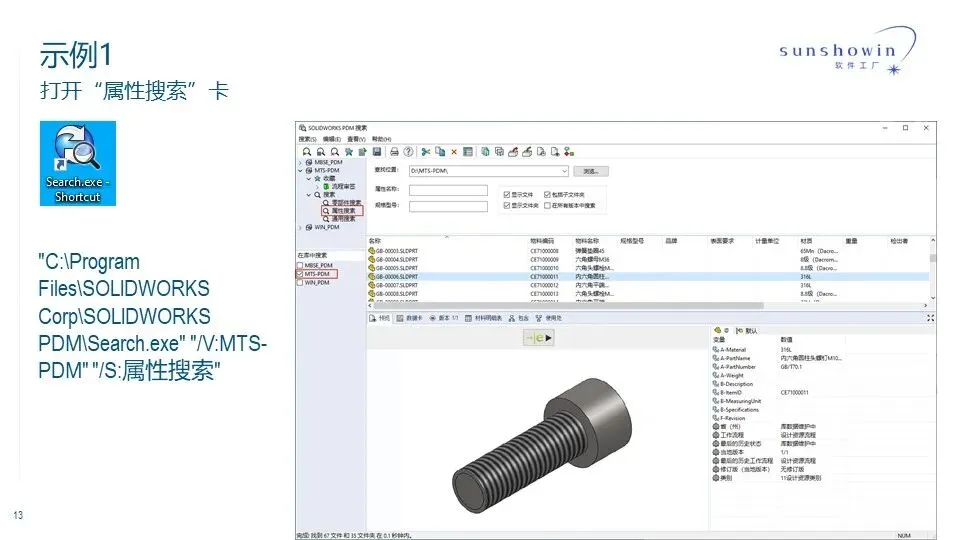960x540 pixels.
Task: Expand the 流程审签 tree node
Action: pos(317,186)
